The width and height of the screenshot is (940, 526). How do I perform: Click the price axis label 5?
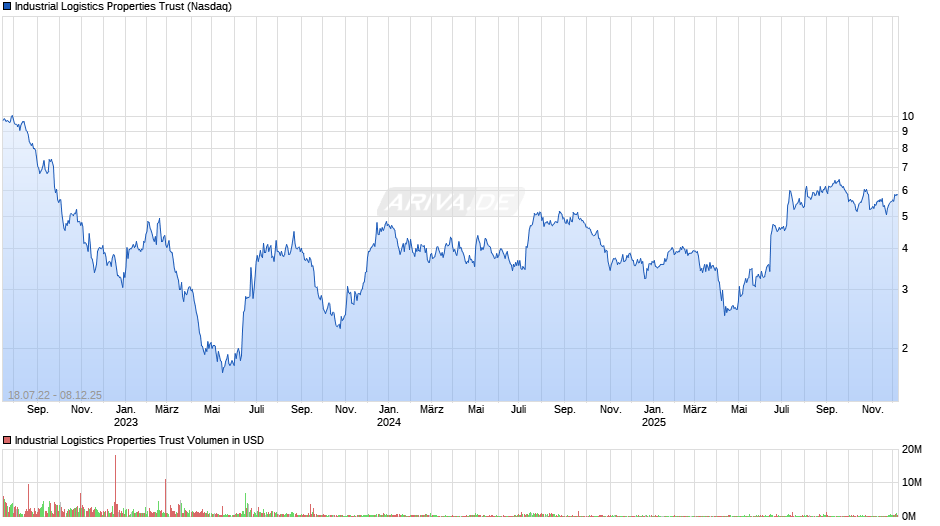(x=905, y=217)
